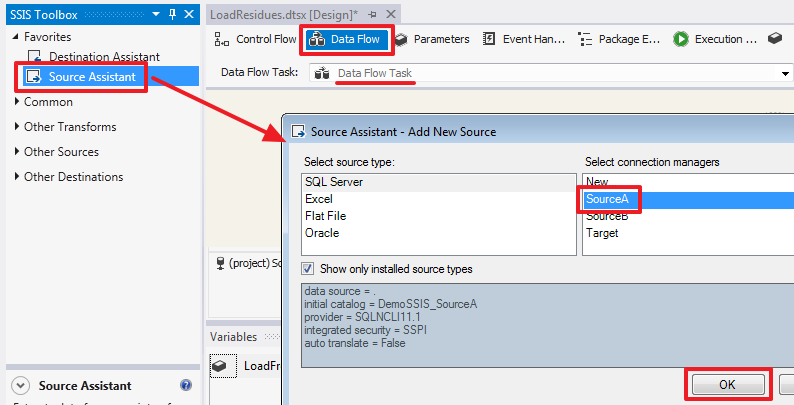The height and width of the screenshot is (405, 794).
Task: Open the Data Flow Task dropdown
Action: (785, 73)
